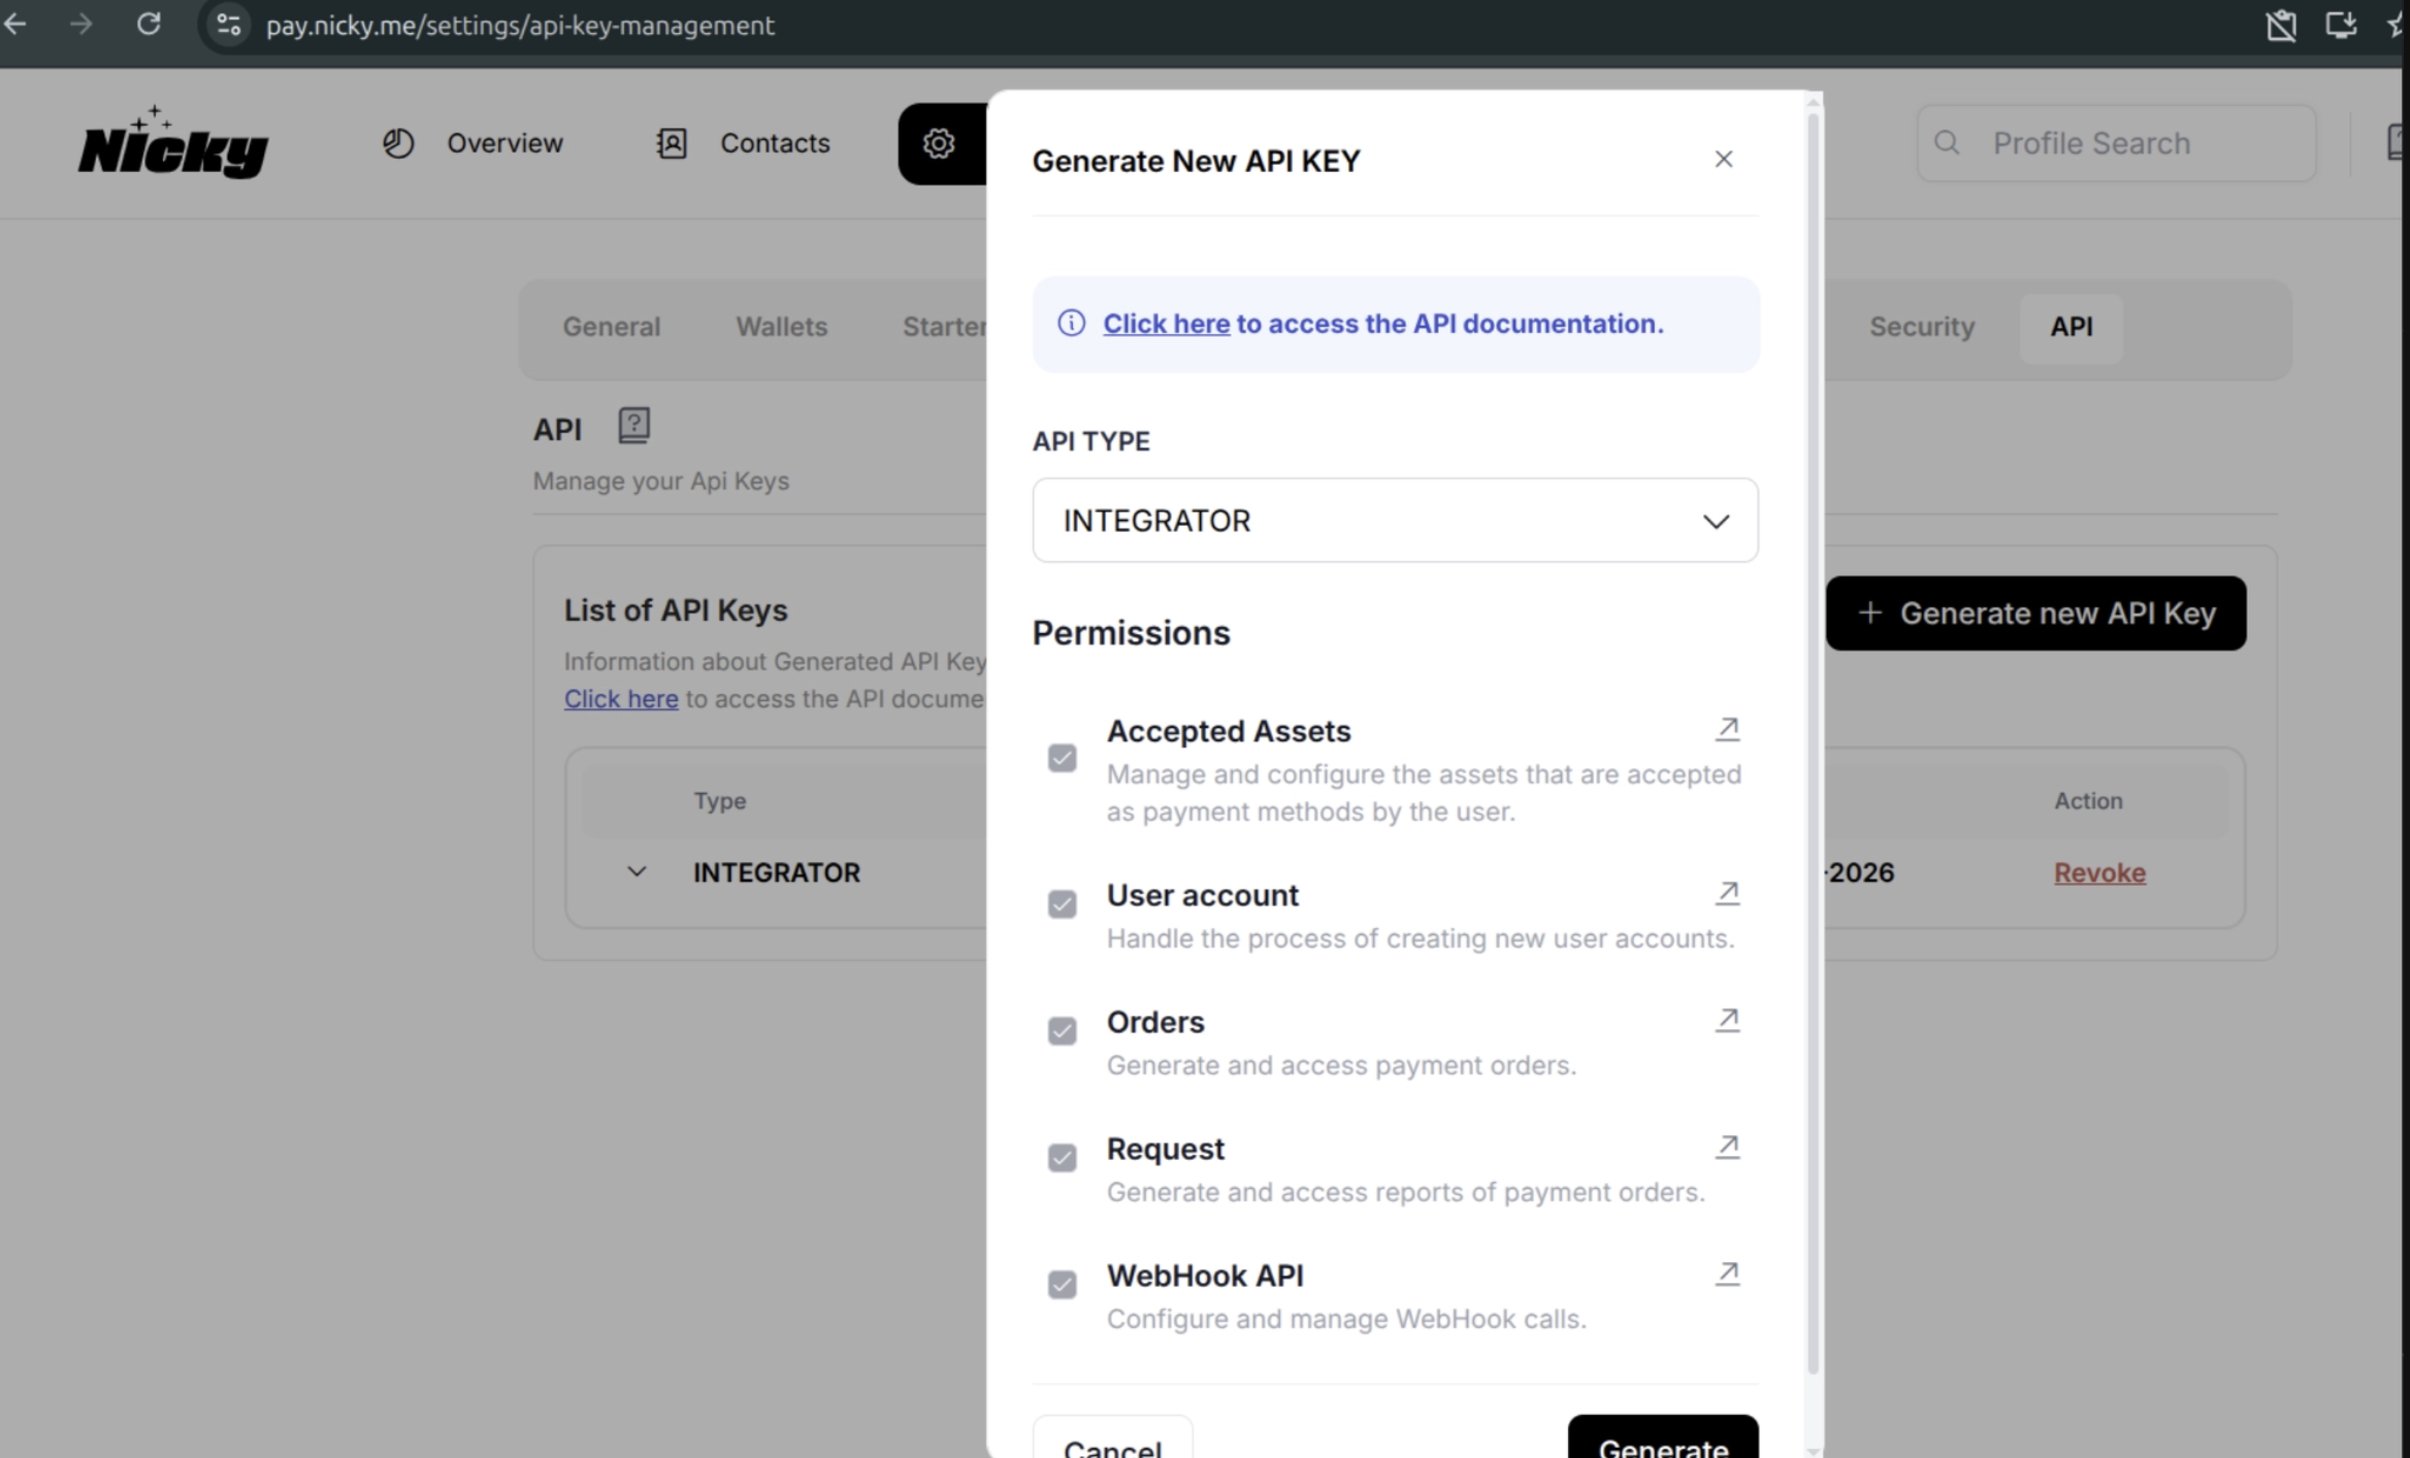This screenshot has height=1458, width=2410.
Task: Click the Permissions heading in dialog
Action: tap(1131, 633)
